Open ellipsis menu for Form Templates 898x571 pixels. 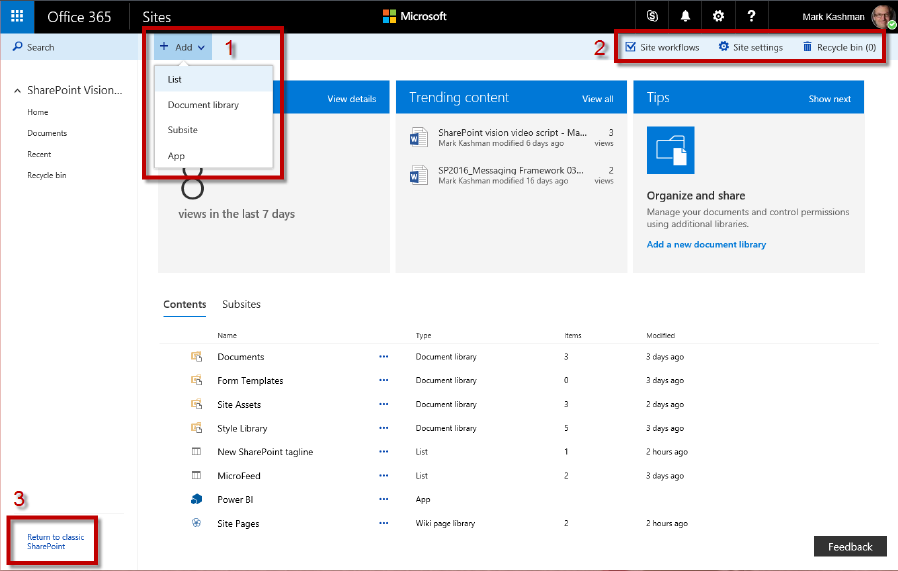[384, 380]
